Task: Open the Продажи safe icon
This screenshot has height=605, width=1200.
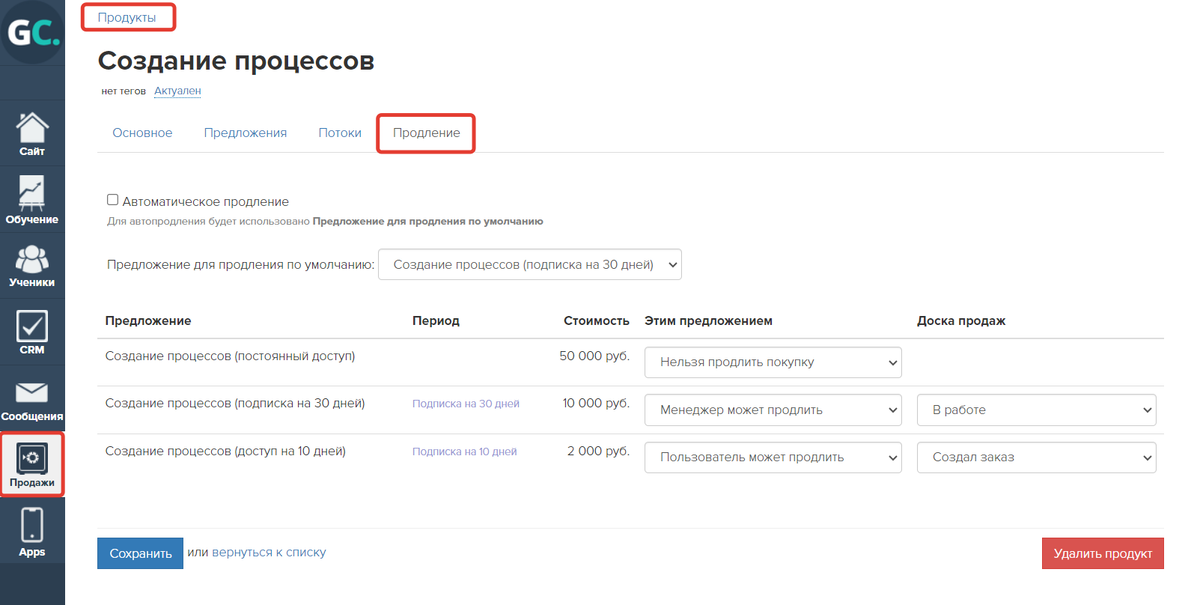Action: [x=32, y=459]
